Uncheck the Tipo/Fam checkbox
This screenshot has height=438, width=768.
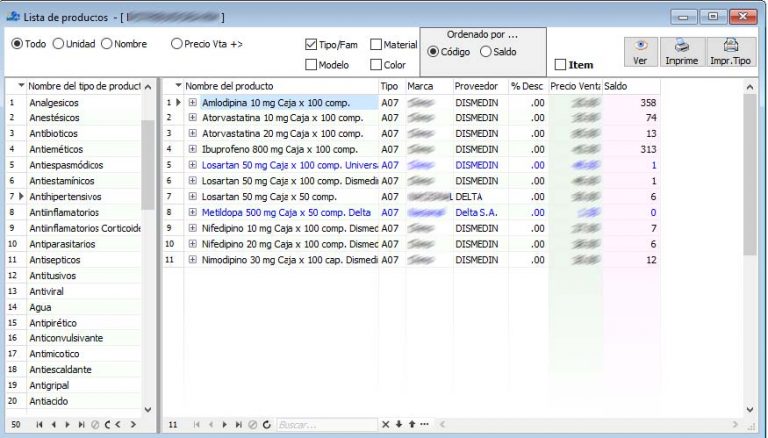pos(311,45)
